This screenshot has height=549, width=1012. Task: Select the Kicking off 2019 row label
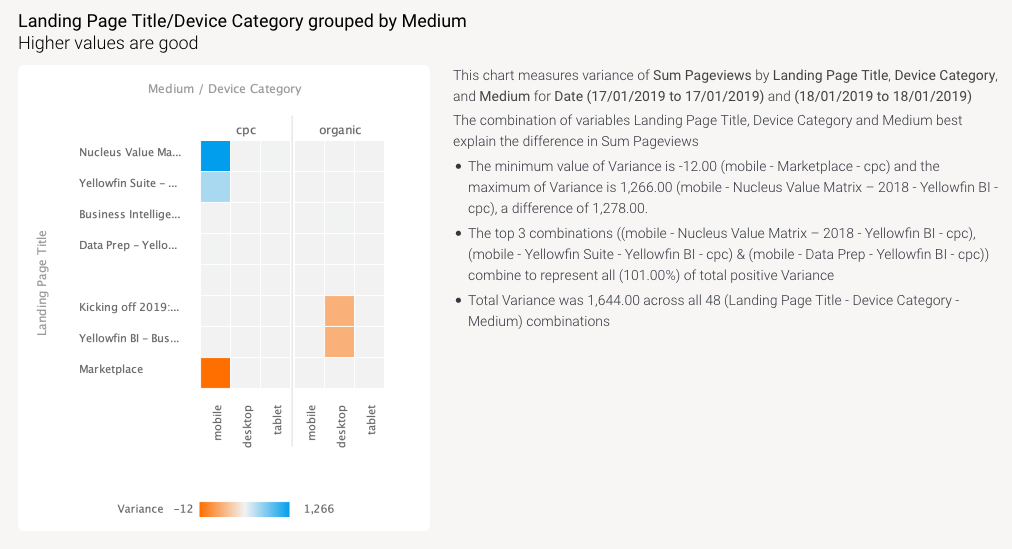click(x=131, y=307)
